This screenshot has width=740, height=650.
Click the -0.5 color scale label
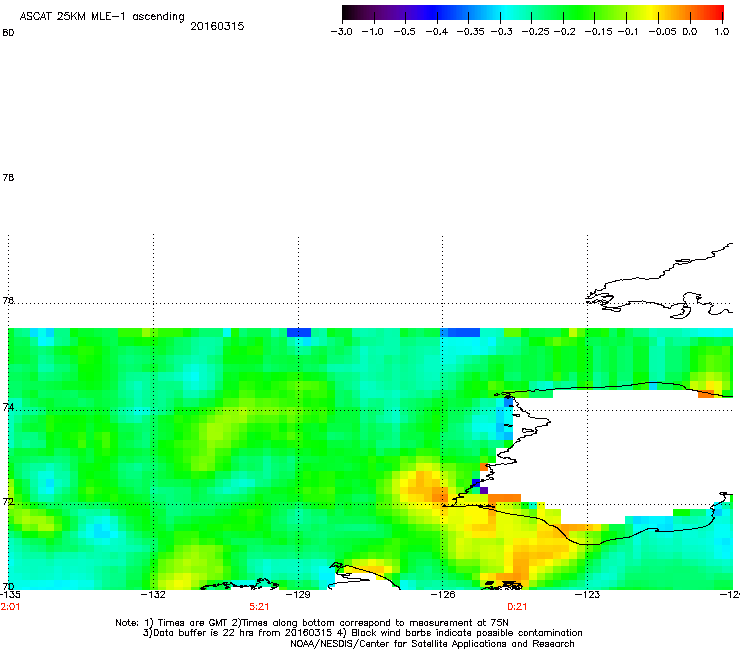point(404,32)
